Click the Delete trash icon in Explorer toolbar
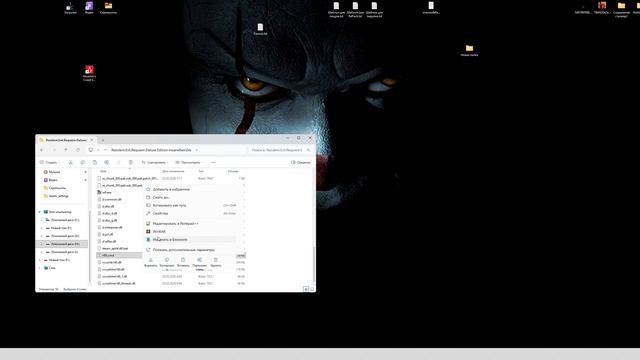This screenshot has width=640, height=360. click(x=131, y=162)
